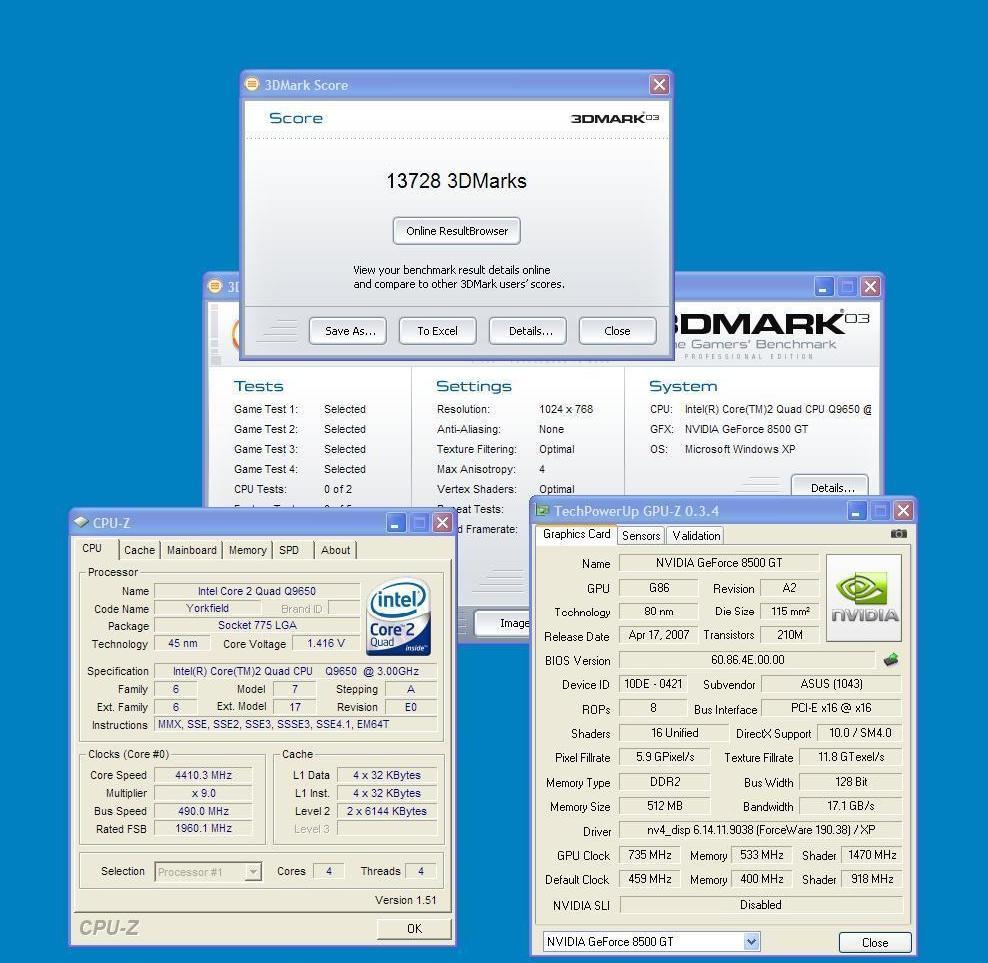Click the Resolution value 1024 x 768

566,409
